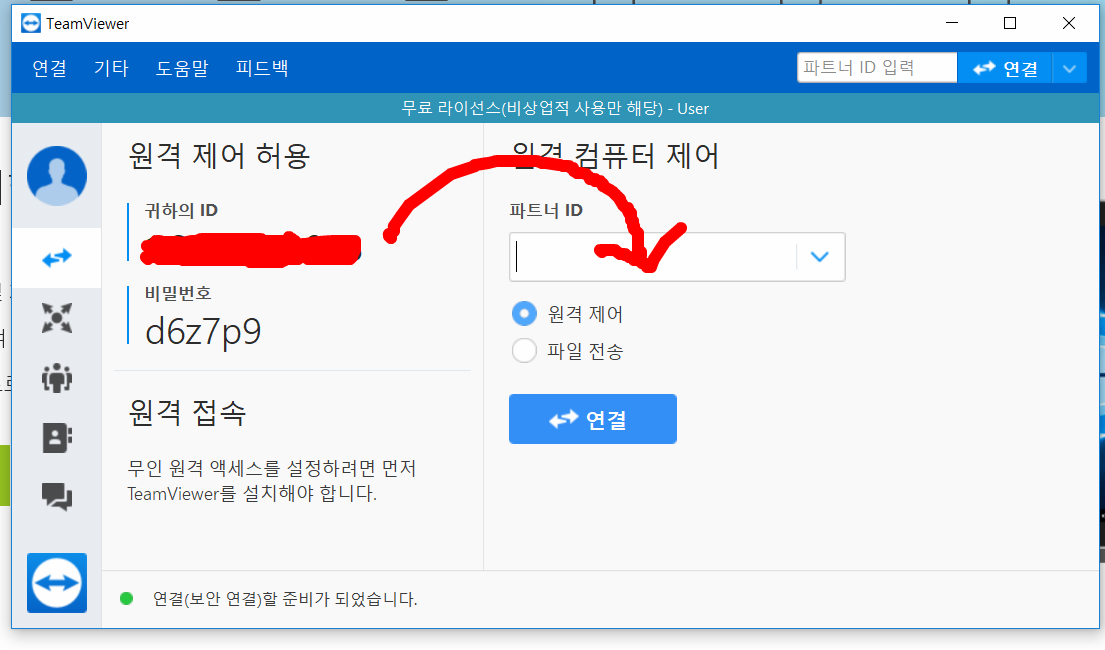This screenshot has height=650, width=1105.
Task: Open the 기타 menu
Action: (x=111, y=68)
